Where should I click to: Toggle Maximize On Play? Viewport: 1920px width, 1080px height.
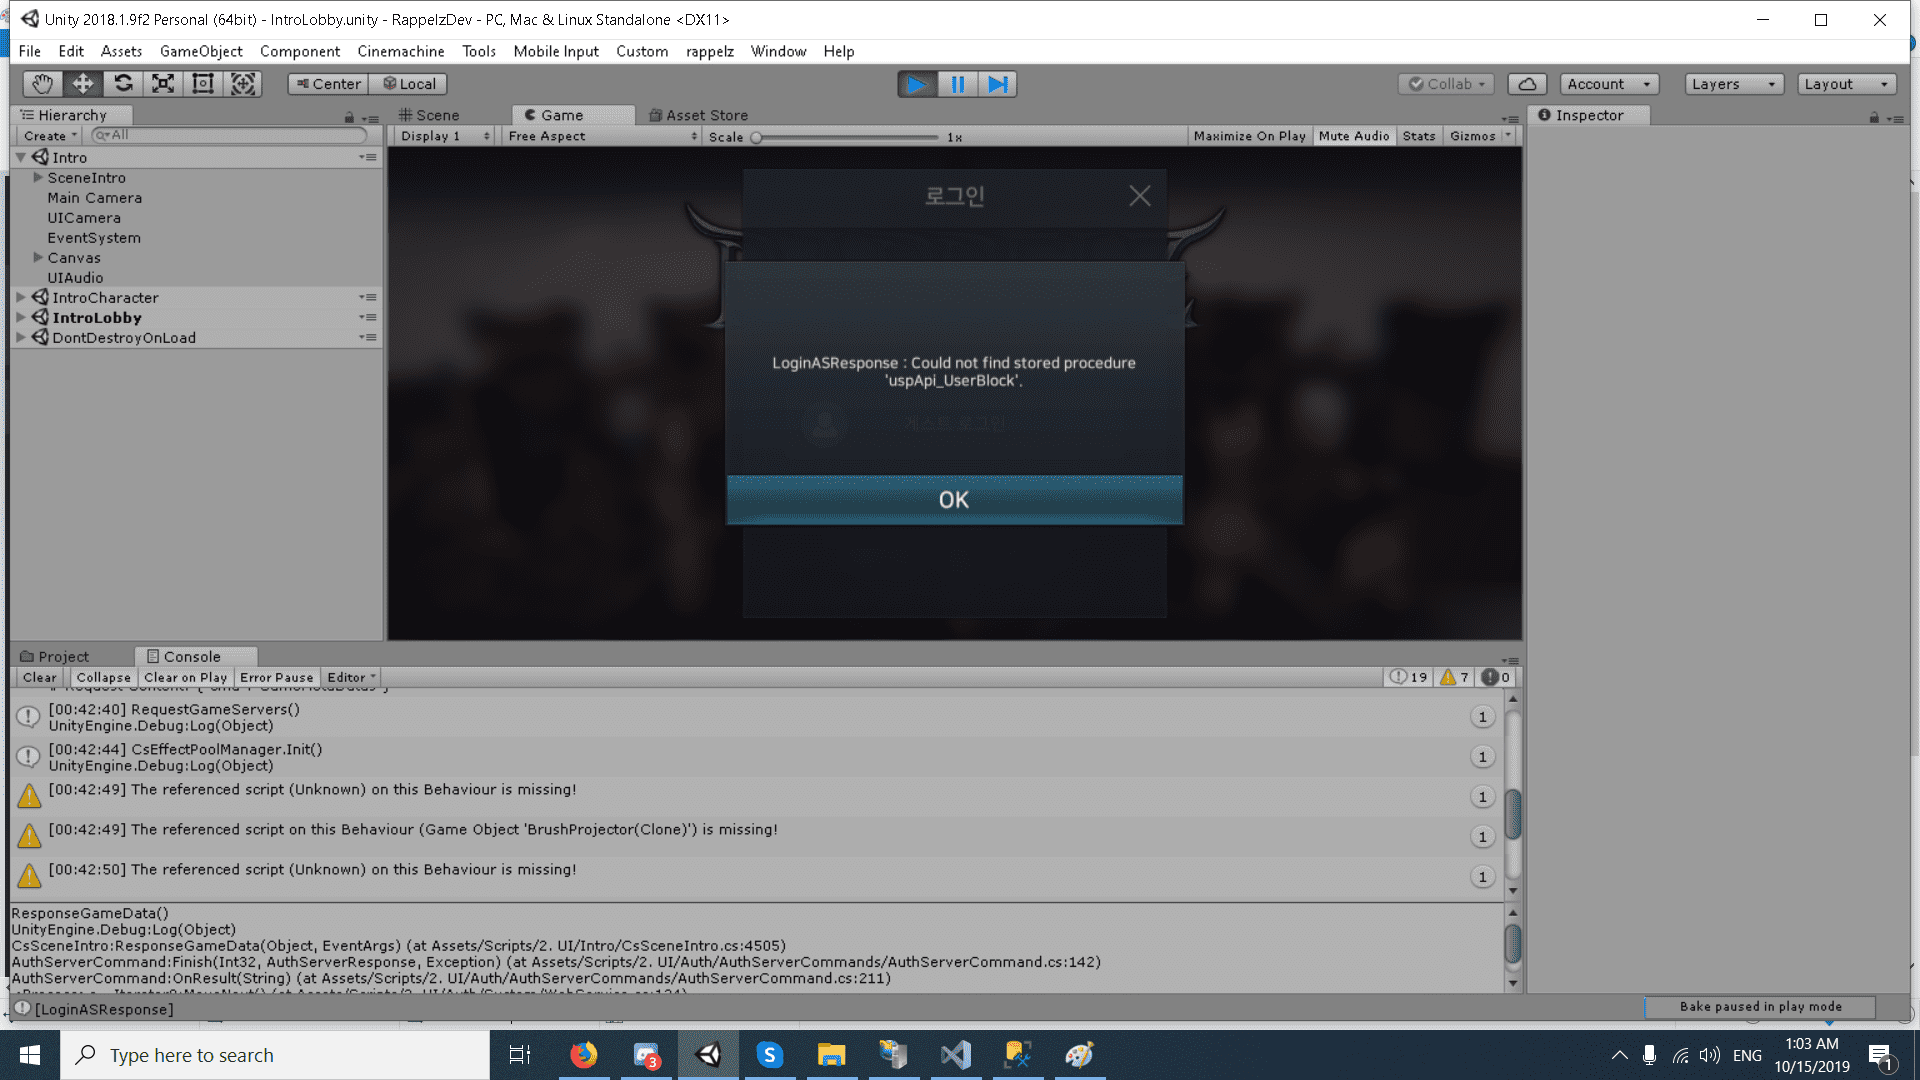tap(1249, 136)
